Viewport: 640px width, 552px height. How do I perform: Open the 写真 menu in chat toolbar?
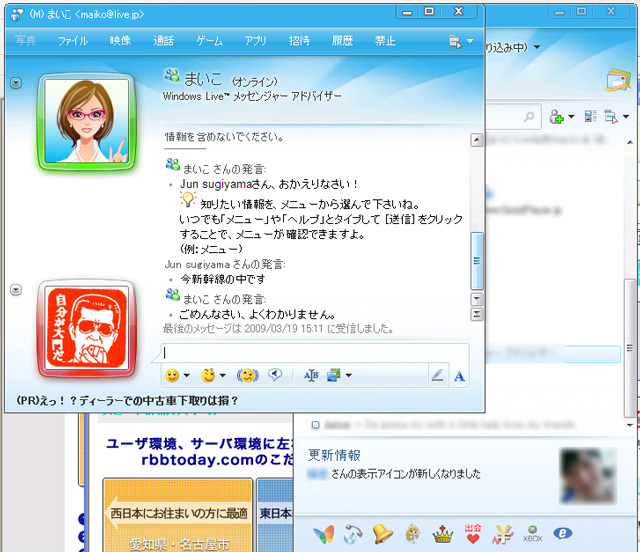pyautogui.click(x=25, y=40)
